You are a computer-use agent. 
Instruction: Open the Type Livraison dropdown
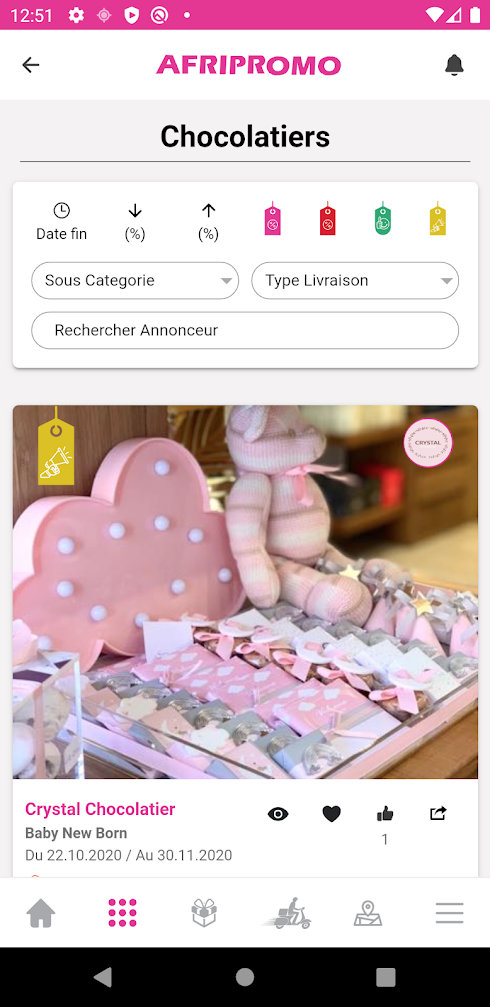point(355,281)
